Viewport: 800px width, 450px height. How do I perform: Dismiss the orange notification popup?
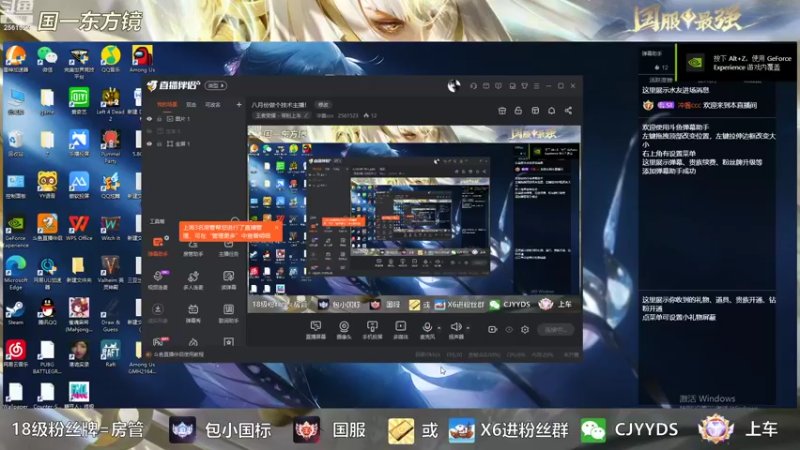point(277,228)
